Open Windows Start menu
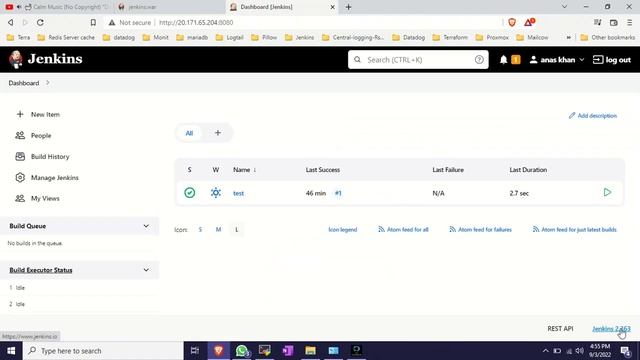 [x=11, y=351]
